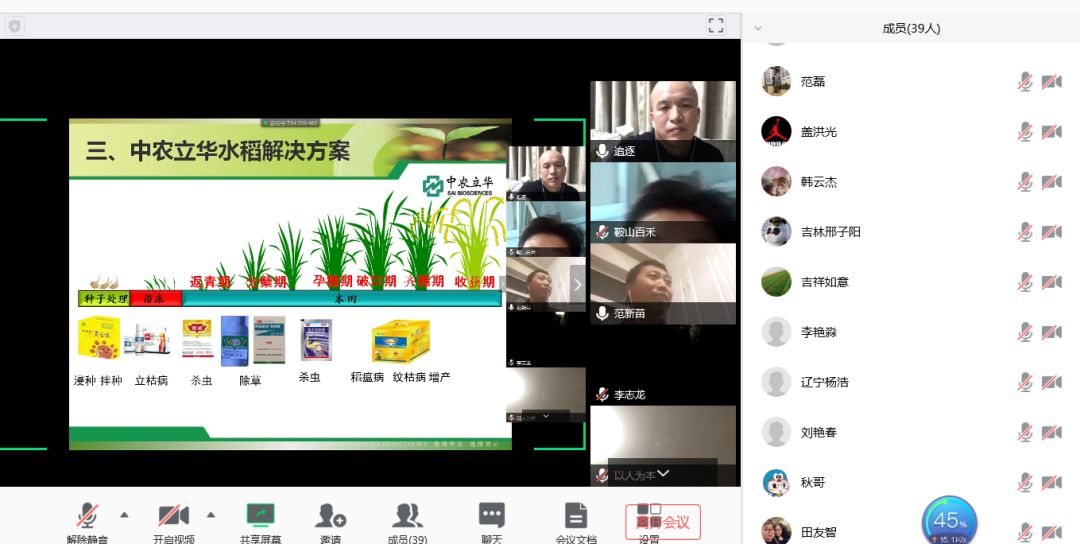1080x544 pixels.
Task: Click 范磊's avatar in the members list
Action: (x=776, y=81)
